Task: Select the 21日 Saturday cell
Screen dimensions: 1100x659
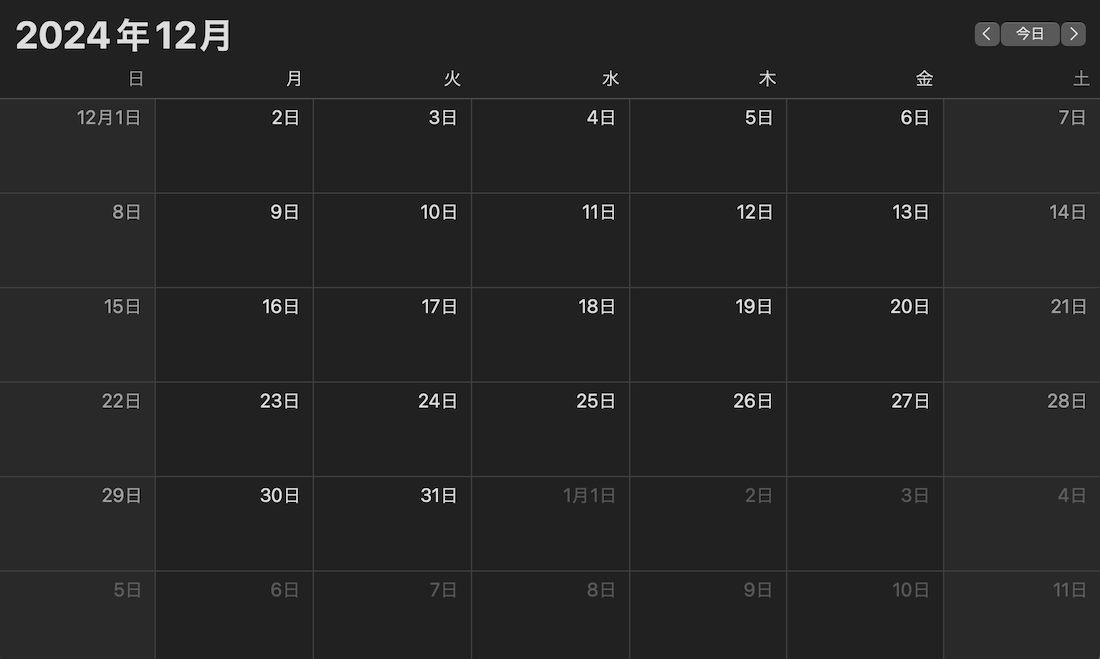Action: [1022, 335]
